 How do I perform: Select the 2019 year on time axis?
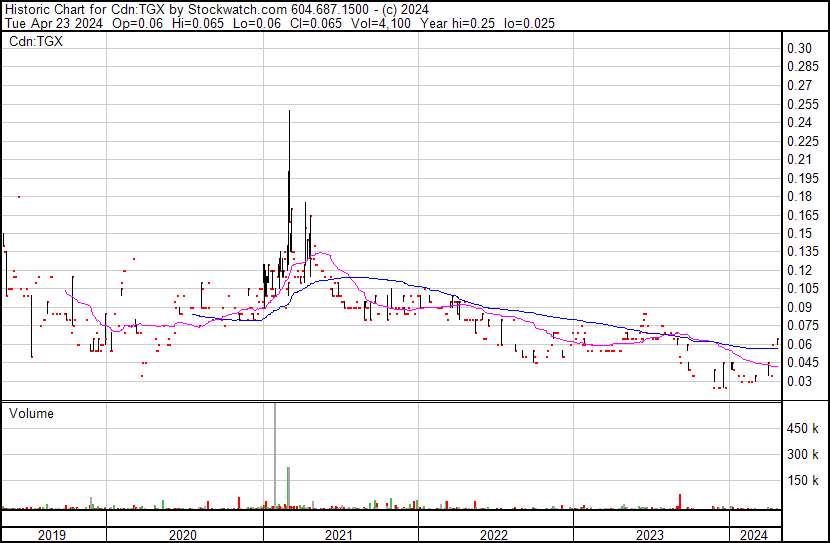coord(53,534)
